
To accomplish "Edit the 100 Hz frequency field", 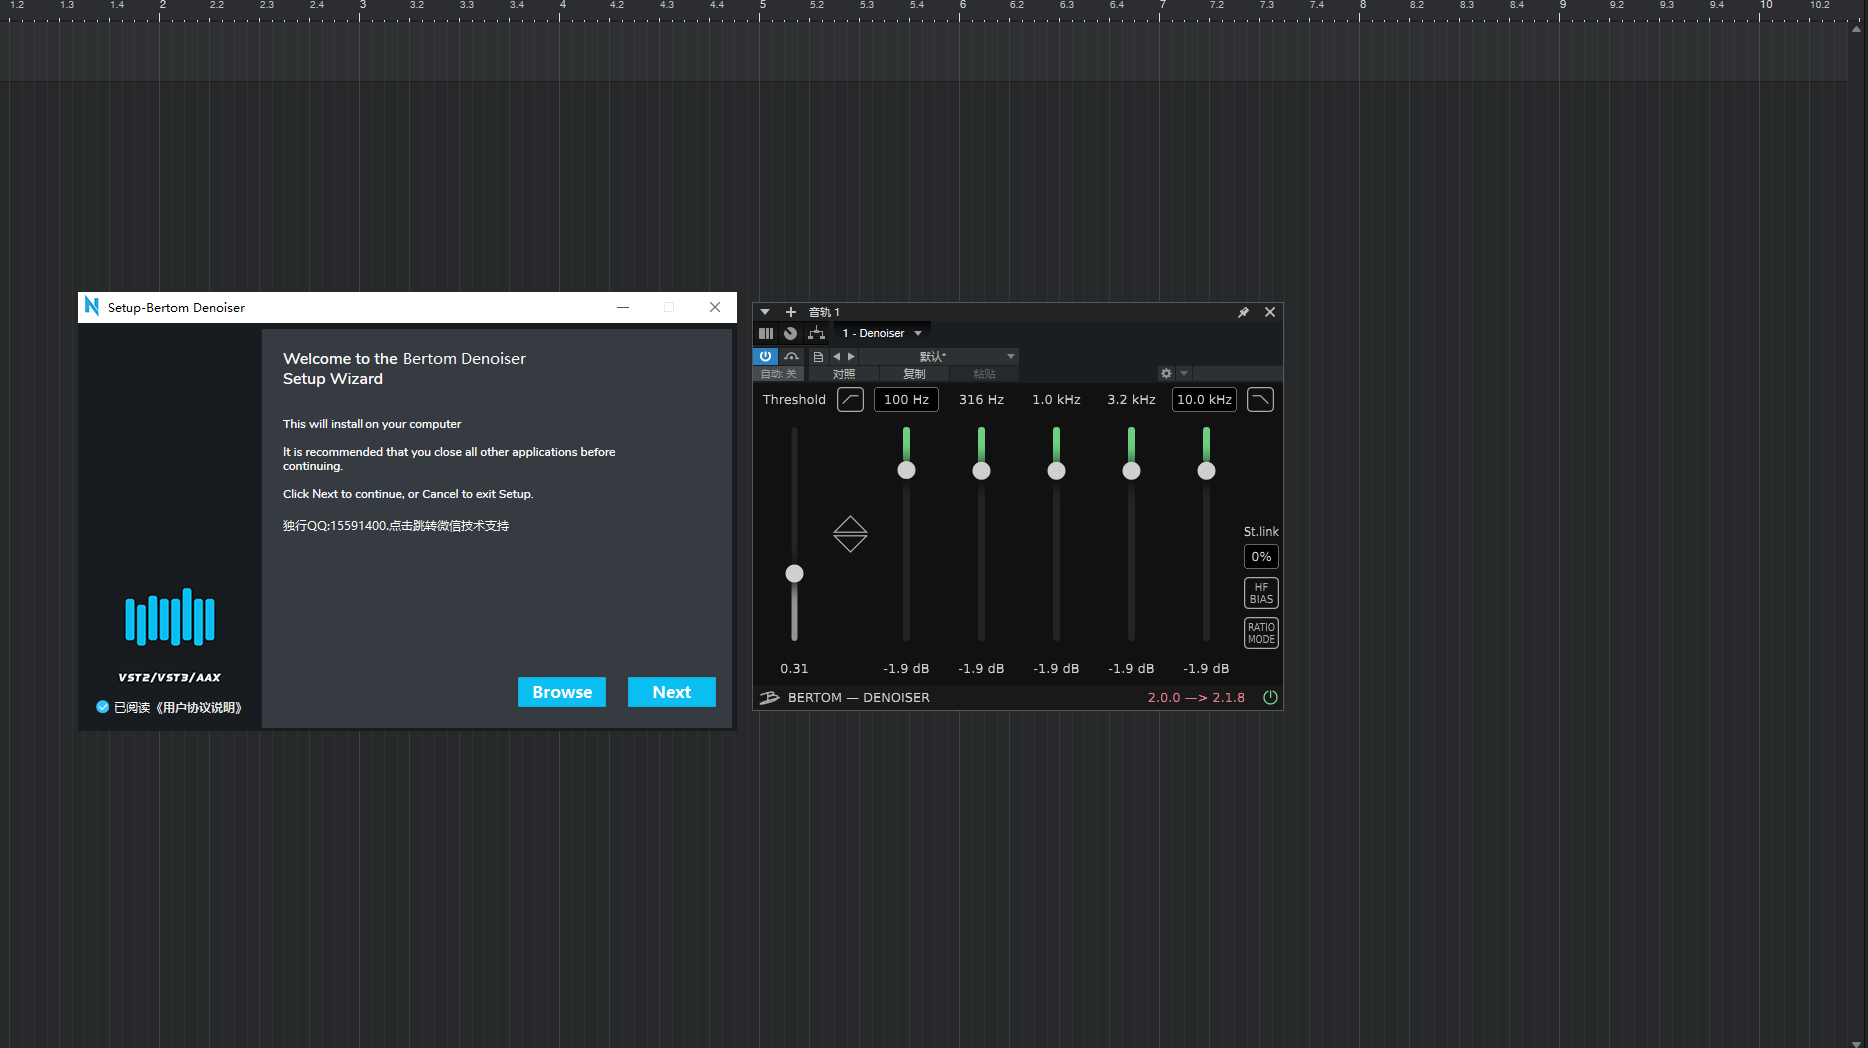I will tap(906, 400).
